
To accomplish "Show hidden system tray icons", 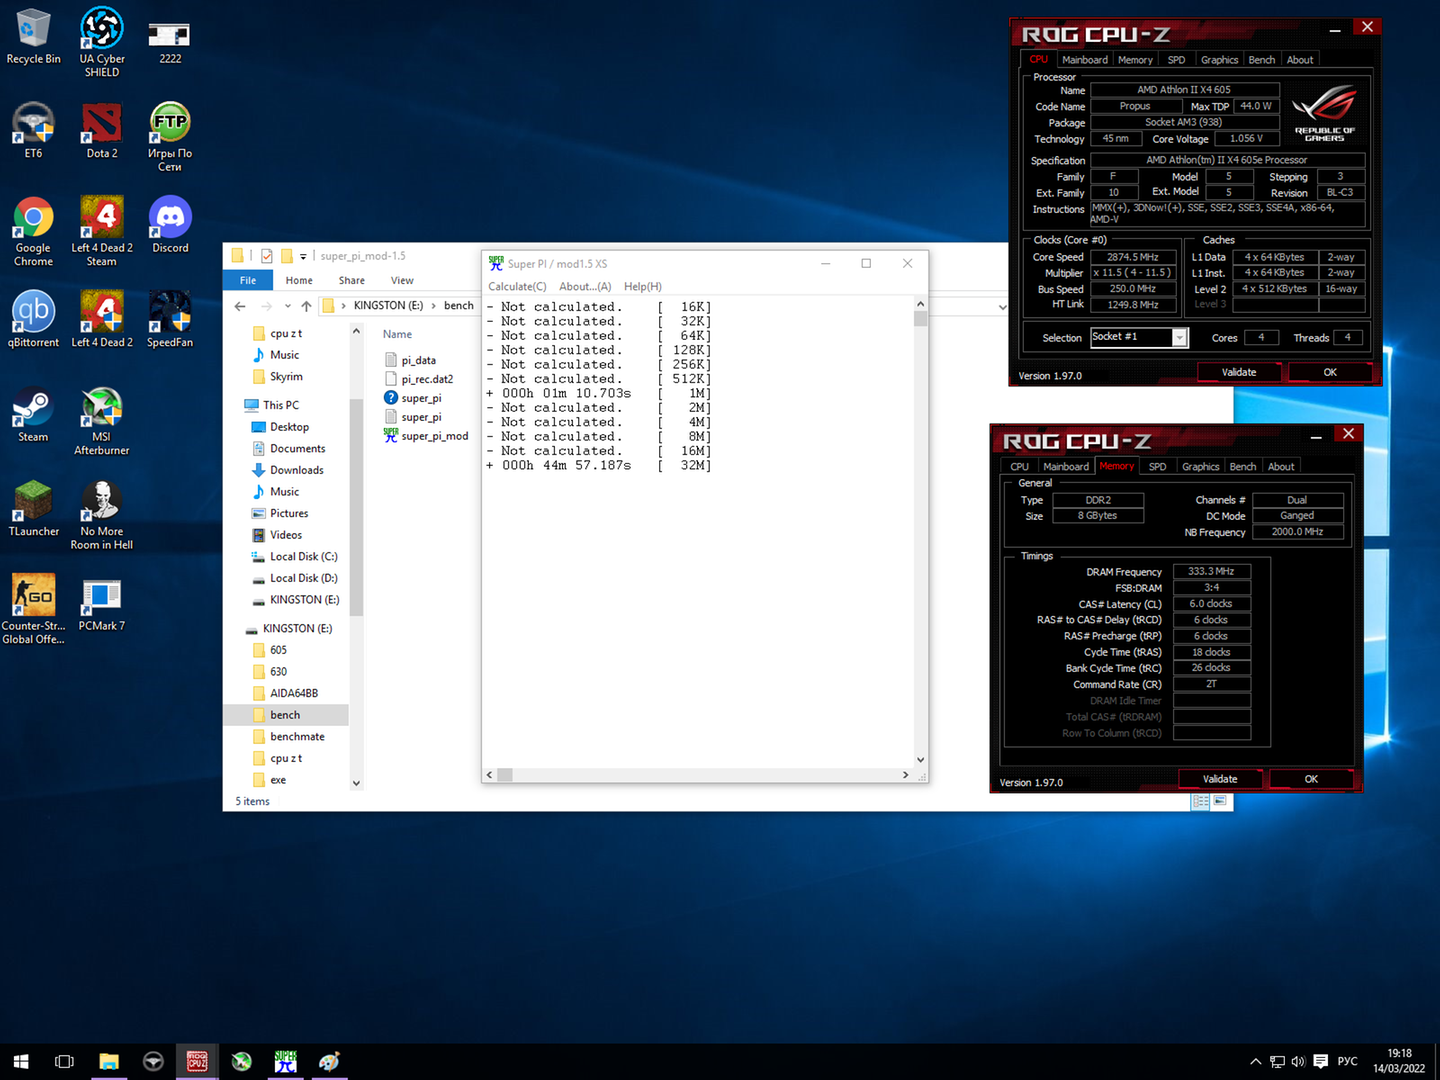I will (1256, 1062).
